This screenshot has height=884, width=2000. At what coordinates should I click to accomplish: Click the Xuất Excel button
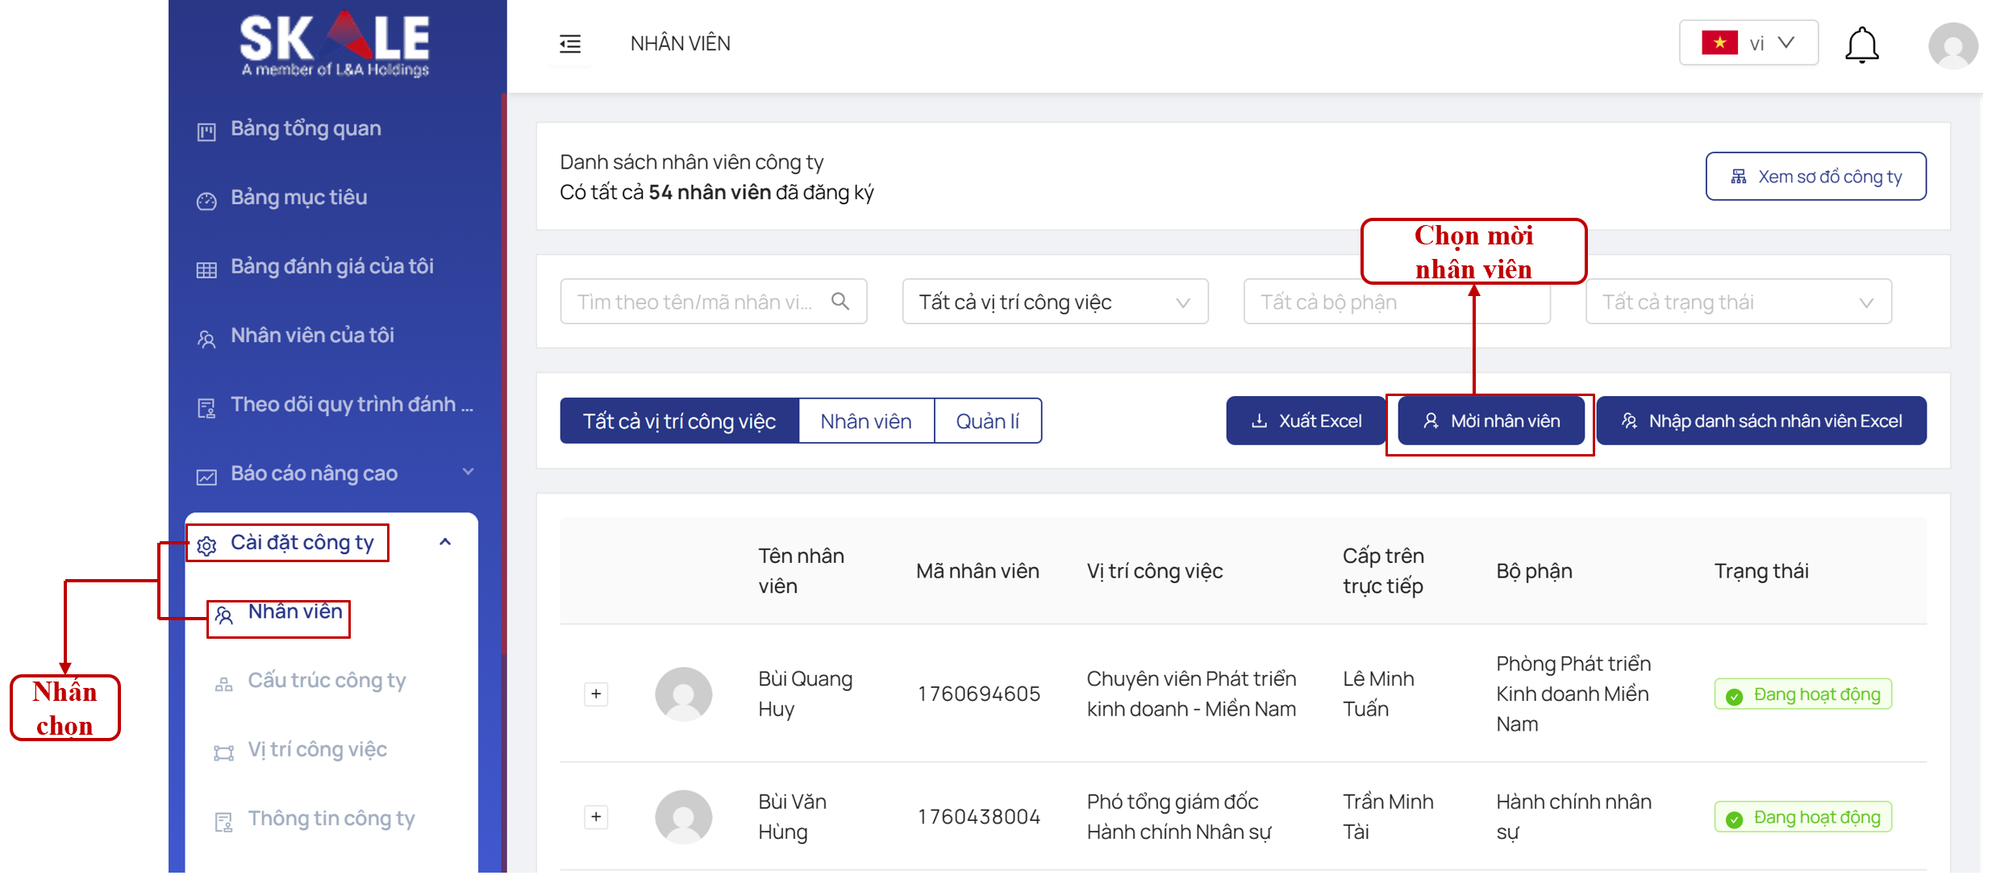(x=1305, y=421)
